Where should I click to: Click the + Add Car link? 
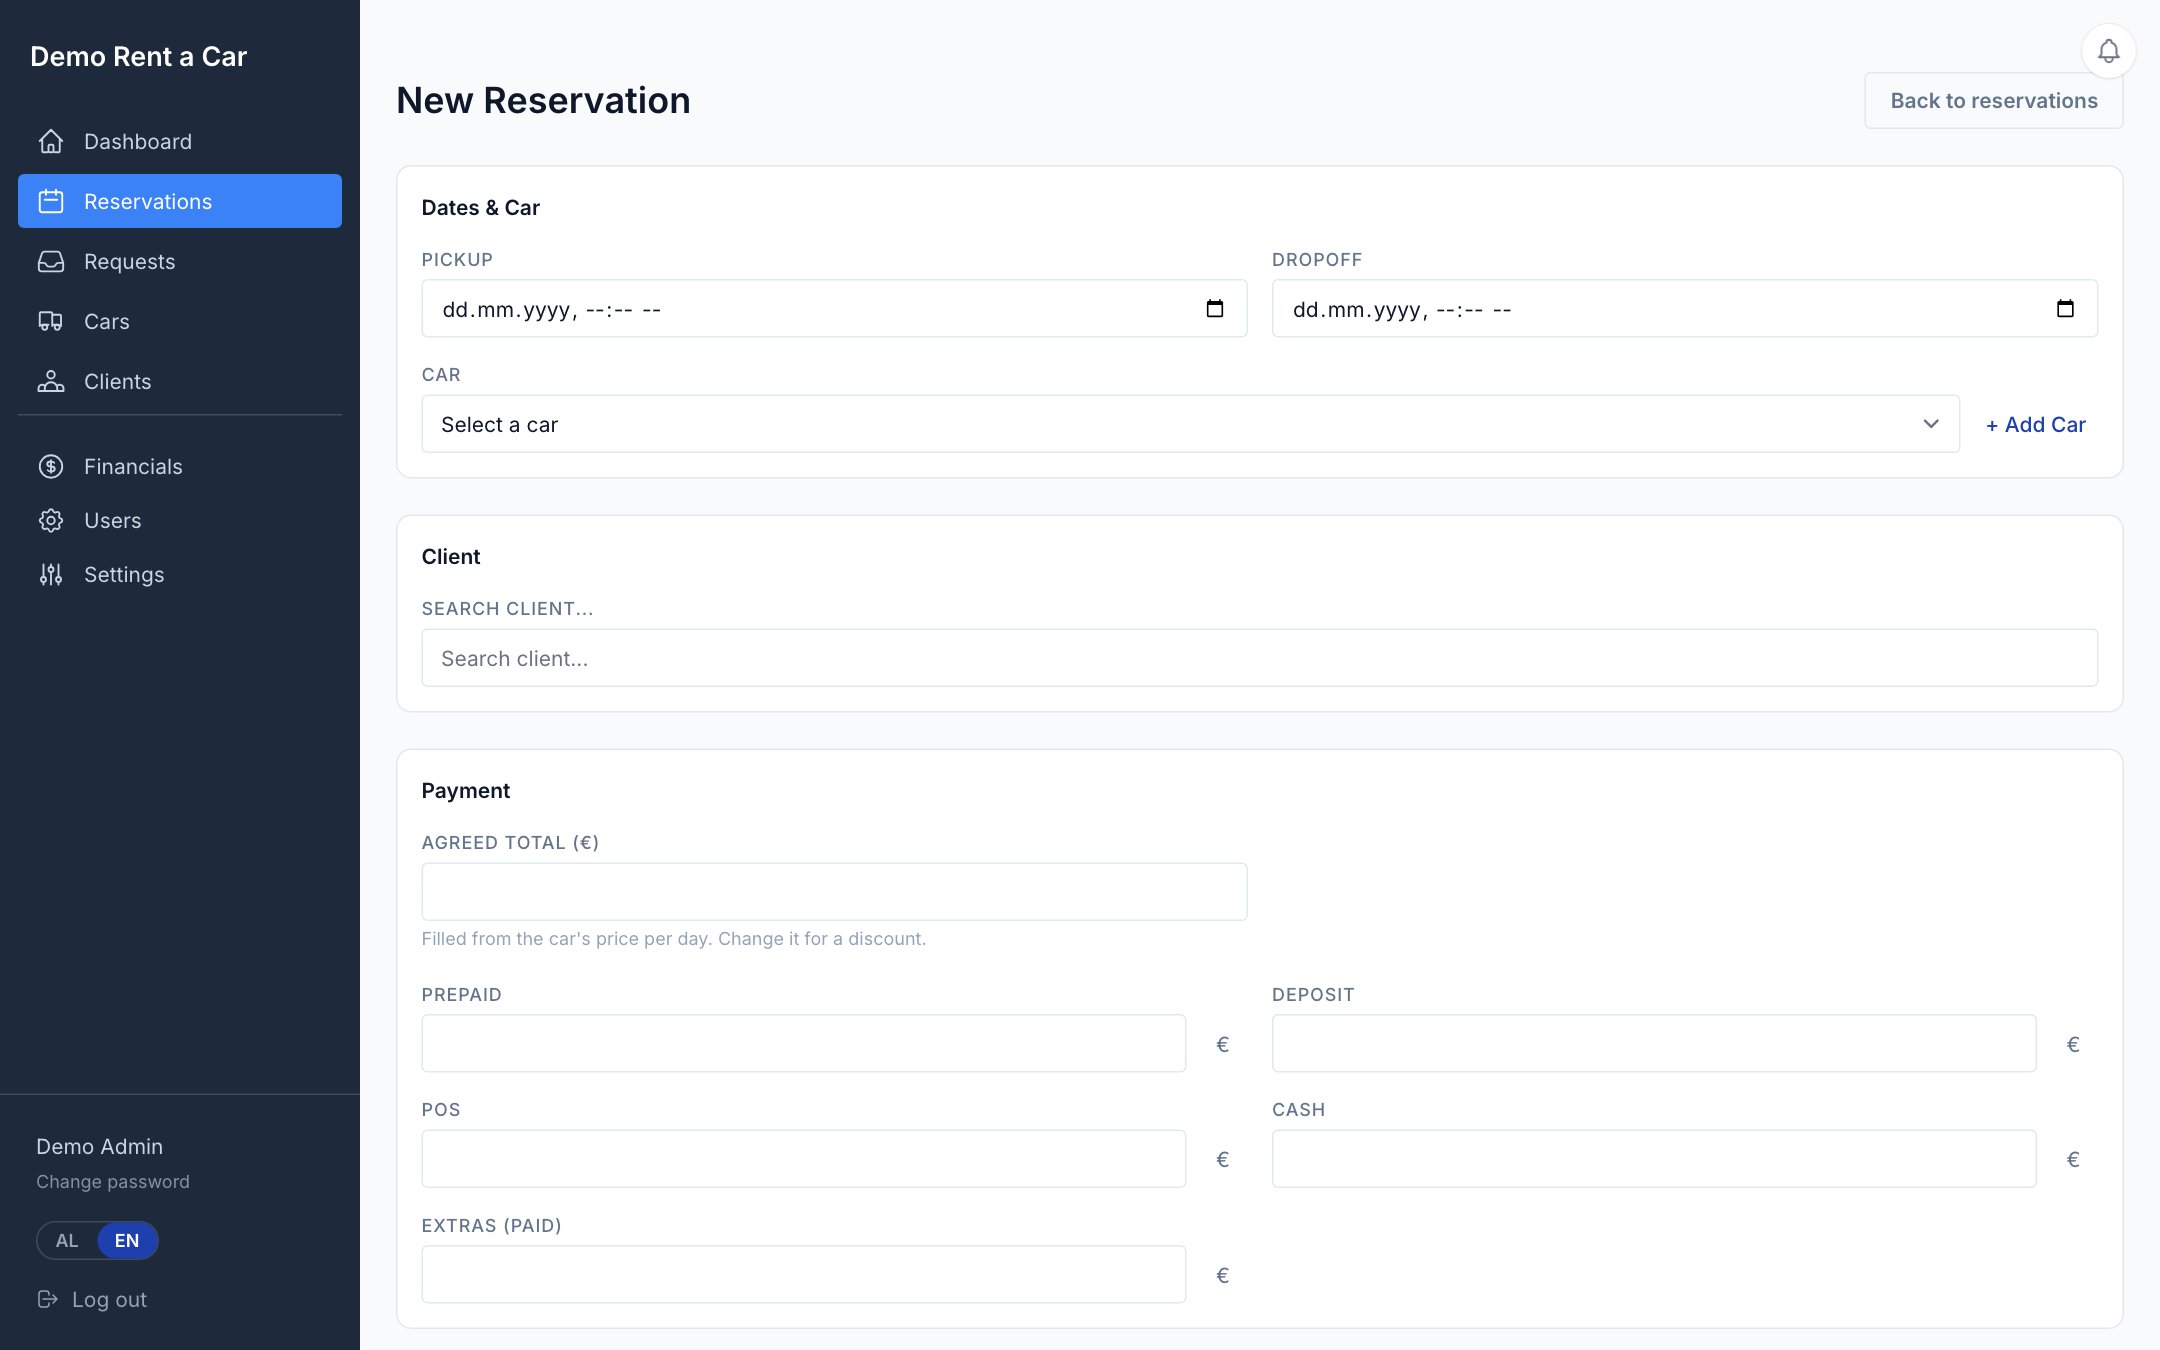pos(2035,424)
